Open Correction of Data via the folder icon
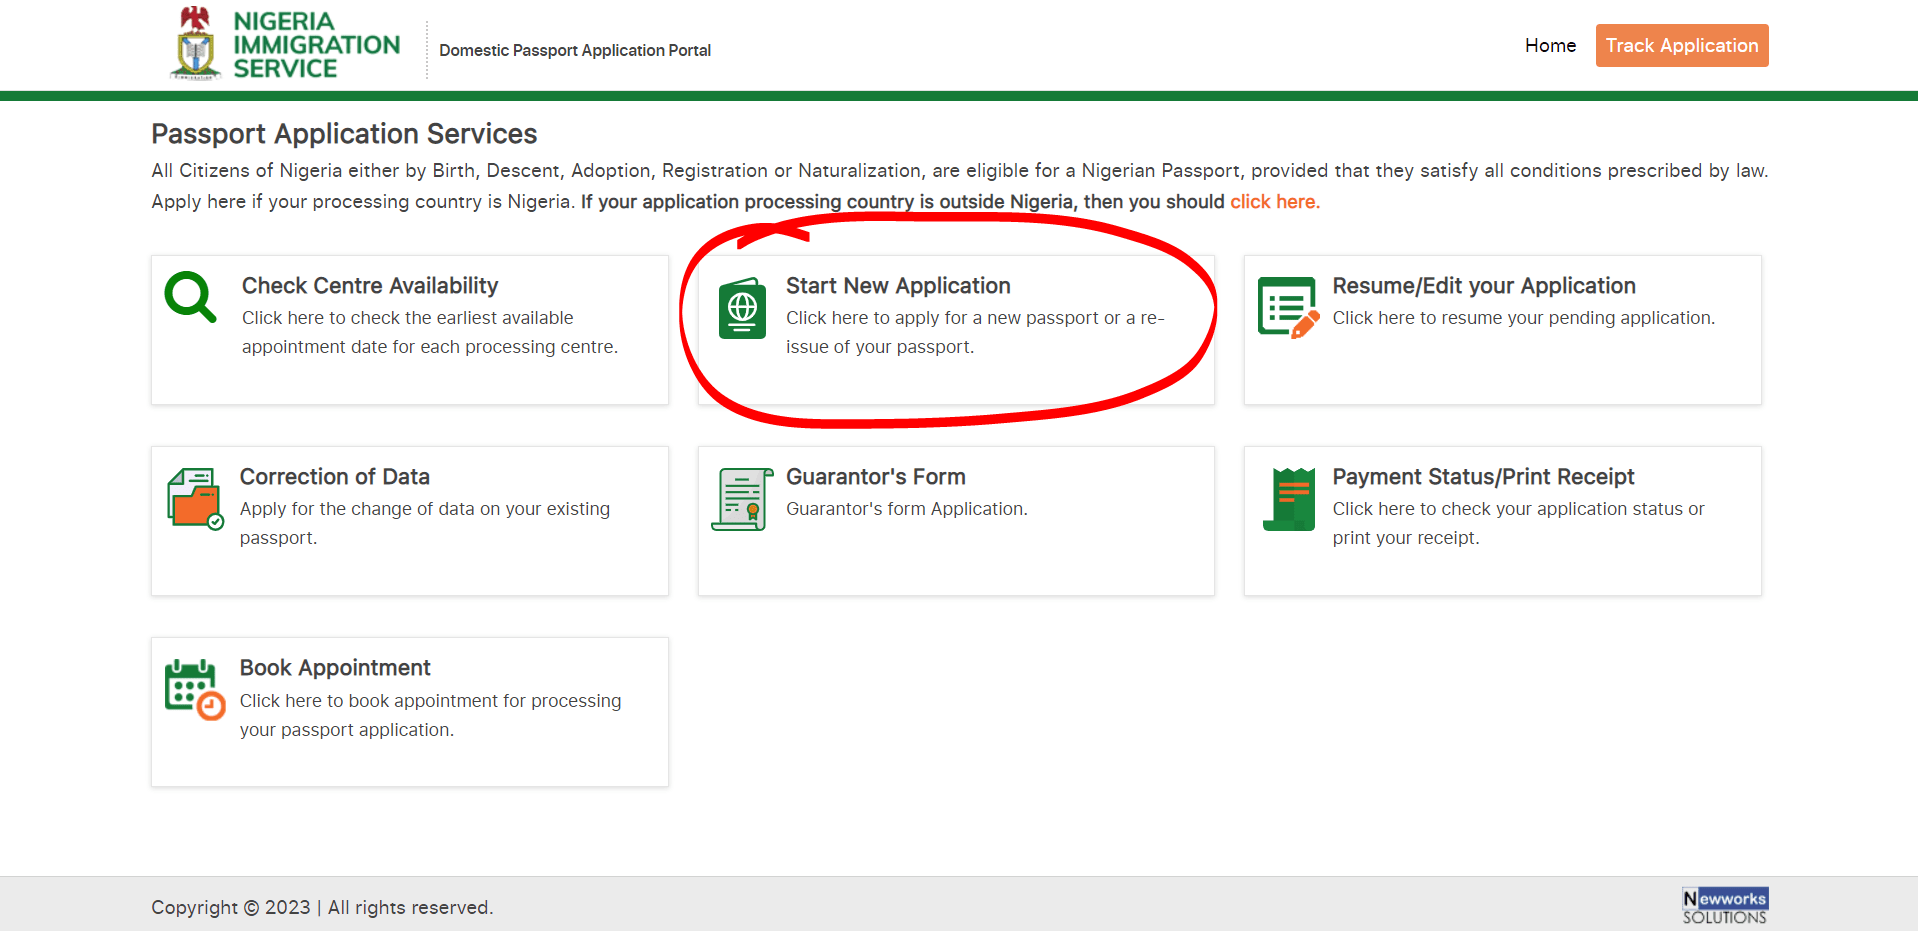 pos(194,499)
